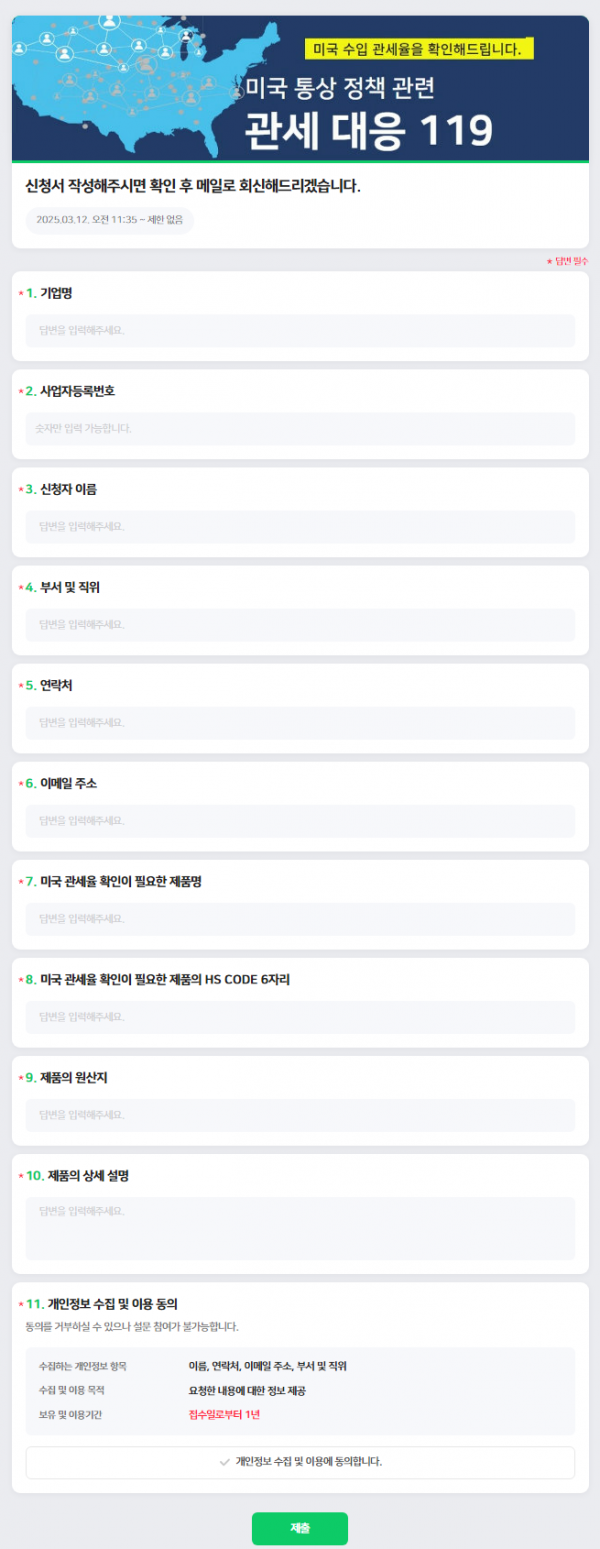600x1549 pixels.
Task: Click the 기업명 question label
Action: pos(56,293)
